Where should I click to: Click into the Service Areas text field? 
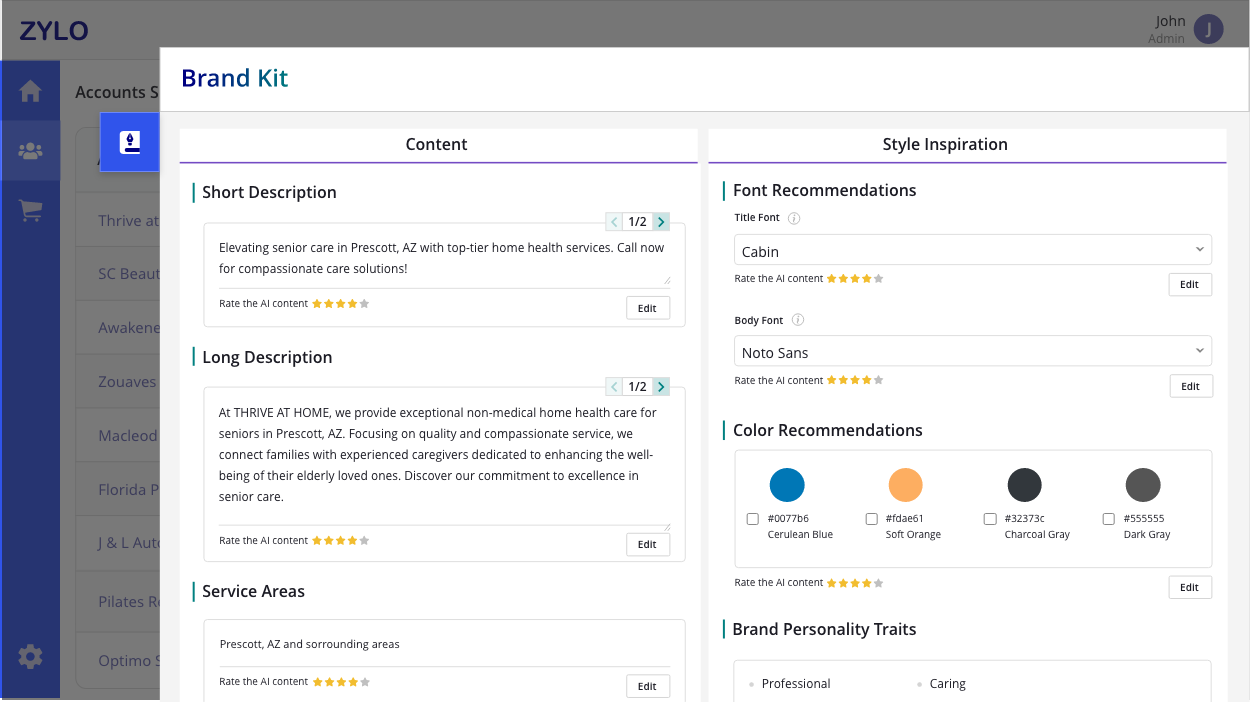[x=443, y=644]
